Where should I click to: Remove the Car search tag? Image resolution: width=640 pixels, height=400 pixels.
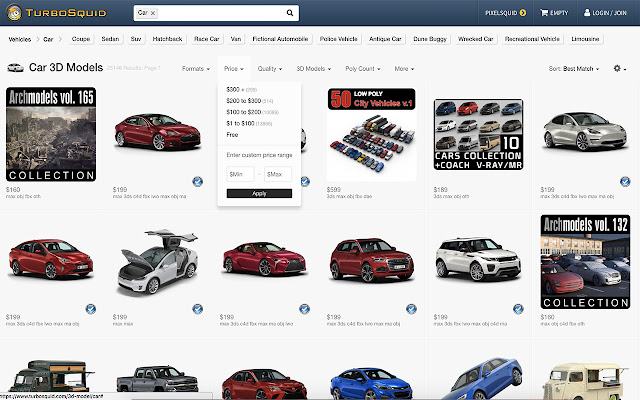click(x=153, y=13)
